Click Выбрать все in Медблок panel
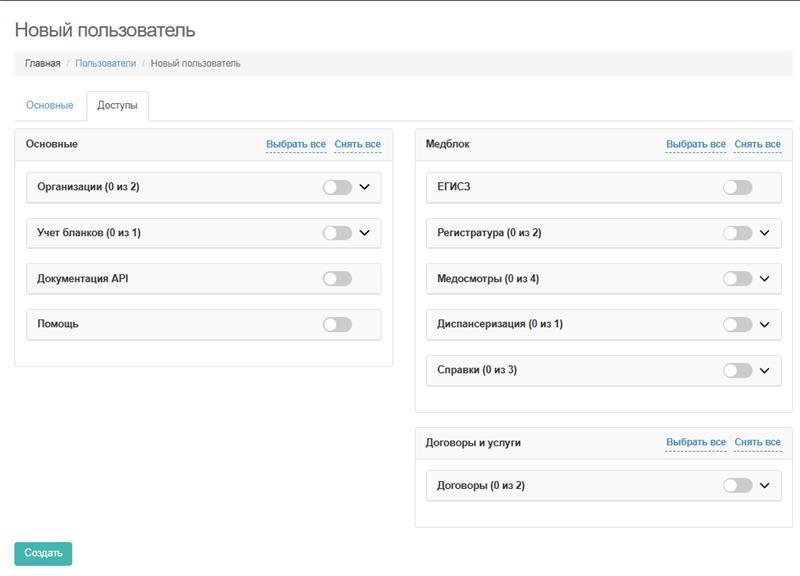Viewport: 800px width, 576px height. tap(696, 144)
